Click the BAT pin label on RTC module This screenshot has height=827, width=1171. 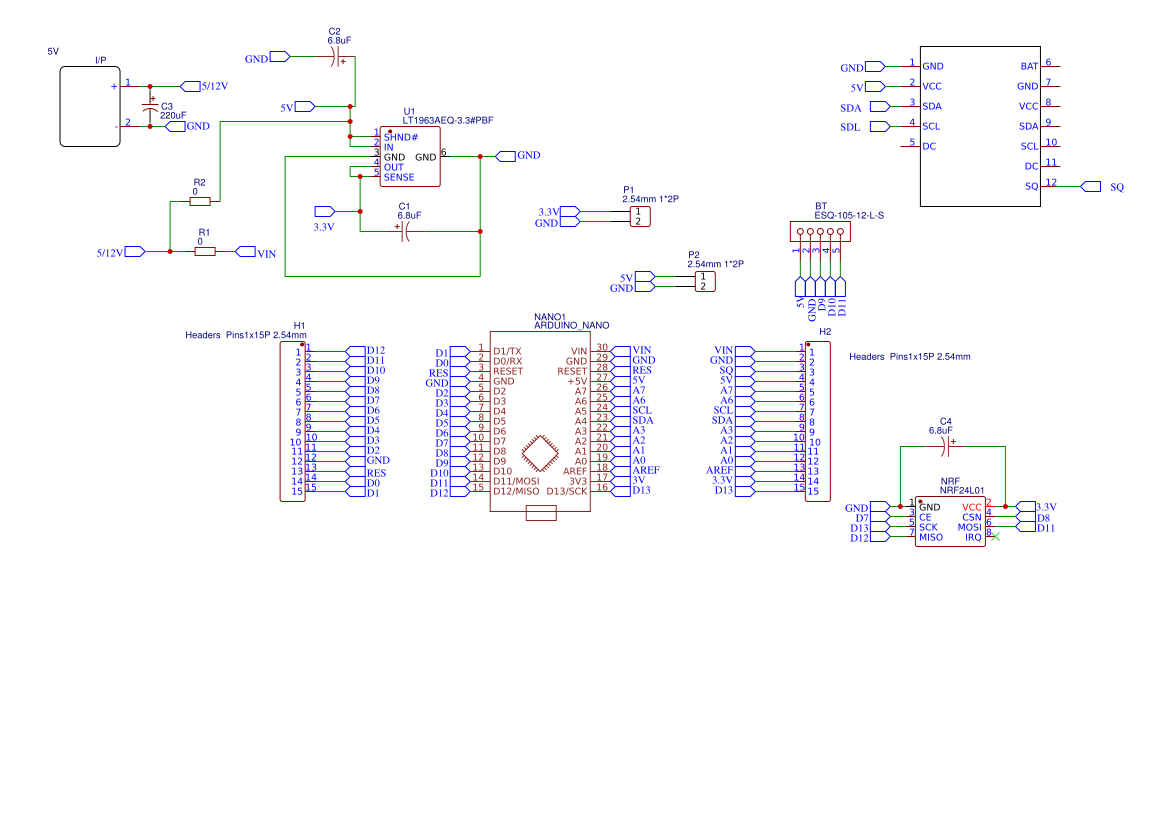coord(1029,66)
